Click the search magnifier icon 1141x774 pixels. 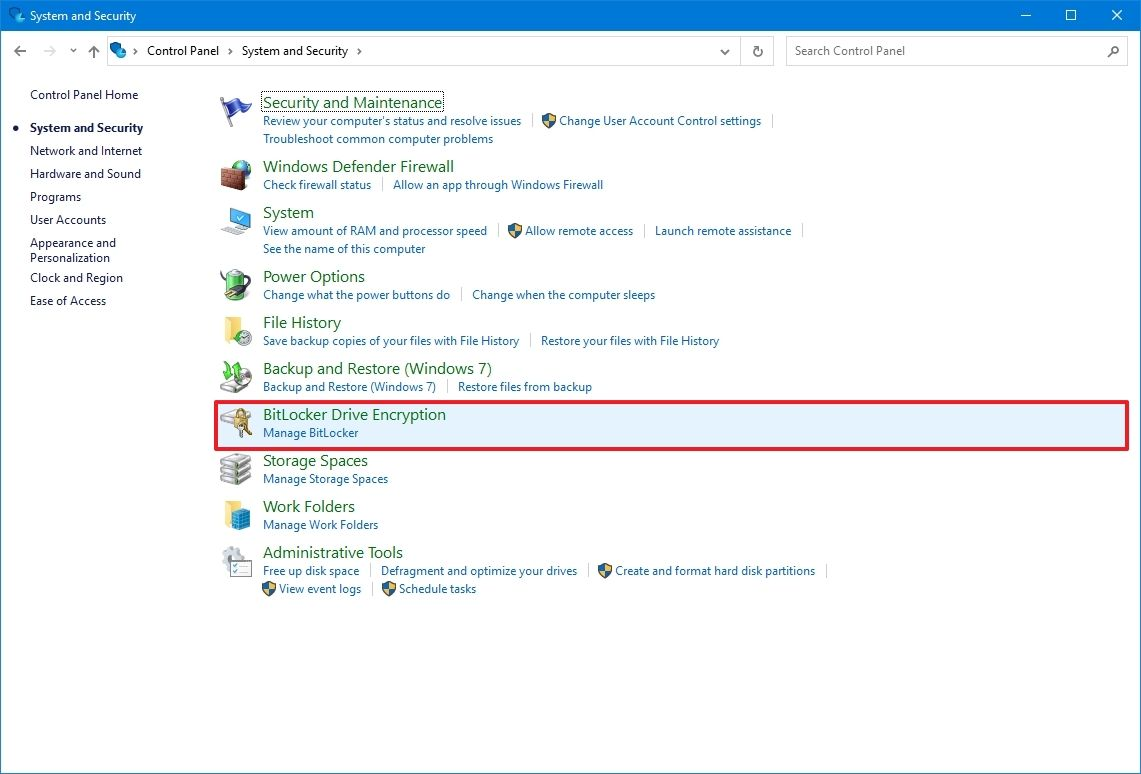click(1113, 51)
